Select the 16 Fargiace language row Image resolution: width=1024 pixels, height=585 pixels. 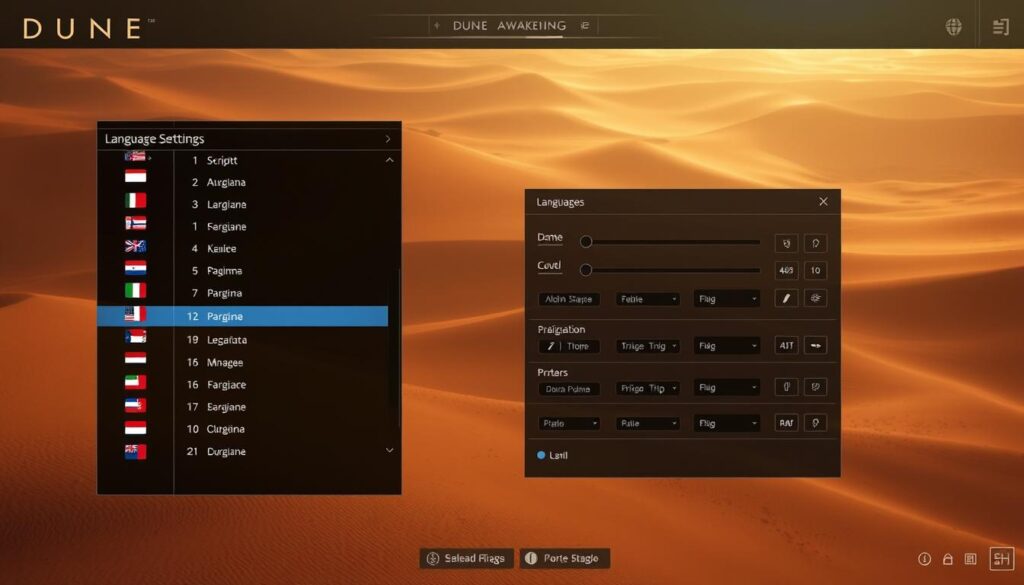pyautogui.click(x=242, y=385)
